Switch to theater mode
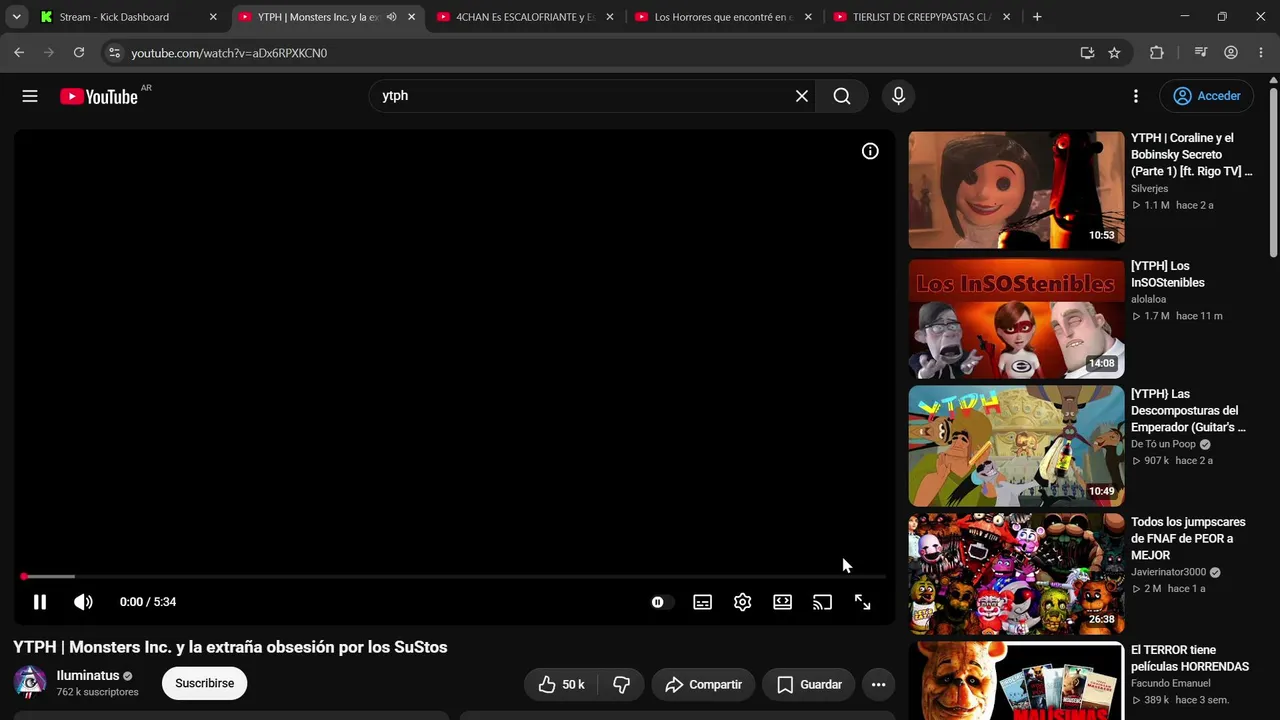Screen dimensions: 1280x720 coord(782,602)
